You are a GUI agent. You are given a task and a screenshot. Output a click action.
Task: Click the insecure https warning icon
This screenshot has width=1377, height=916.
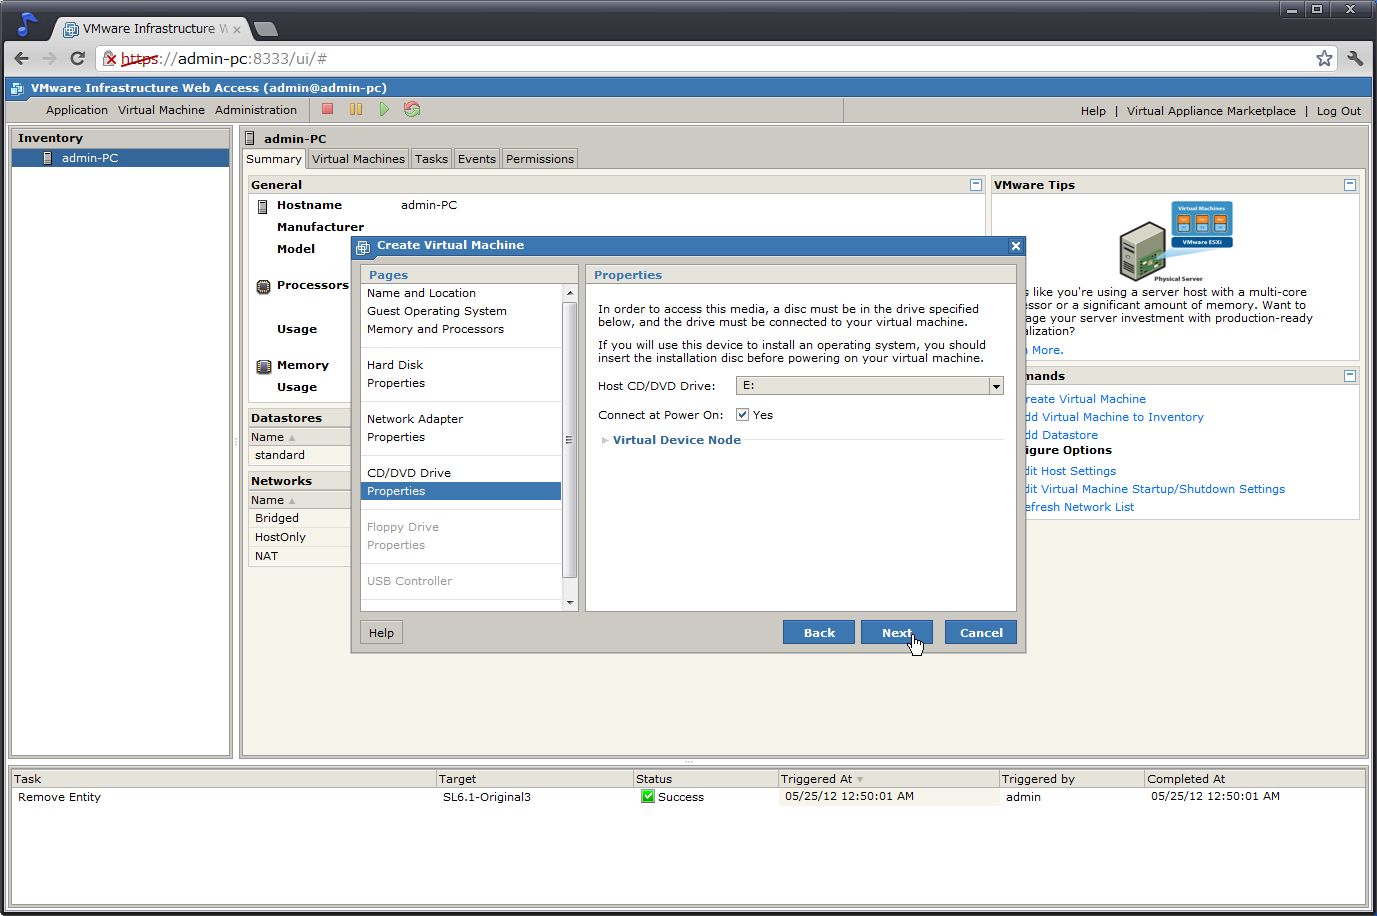click(110, 59)
